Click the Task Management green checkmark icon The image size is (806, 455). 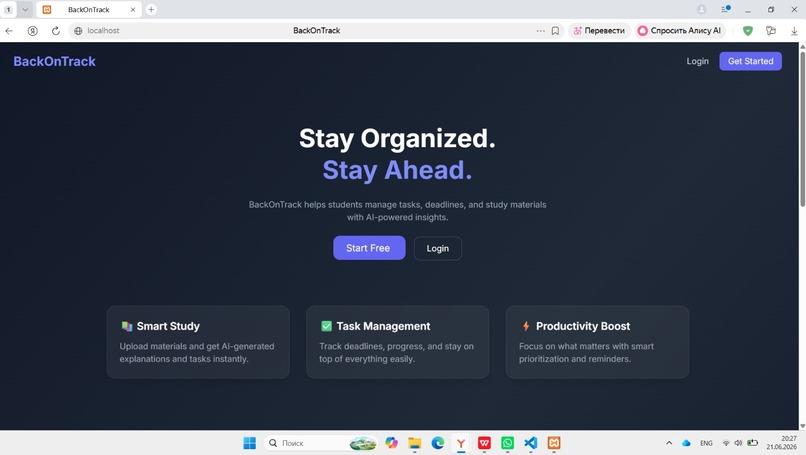click(x=326, y=326)
